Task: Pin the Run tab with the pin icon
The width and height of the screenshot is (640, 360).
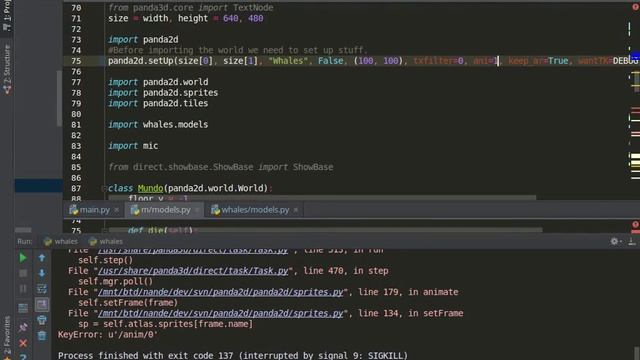Action: 23,327
